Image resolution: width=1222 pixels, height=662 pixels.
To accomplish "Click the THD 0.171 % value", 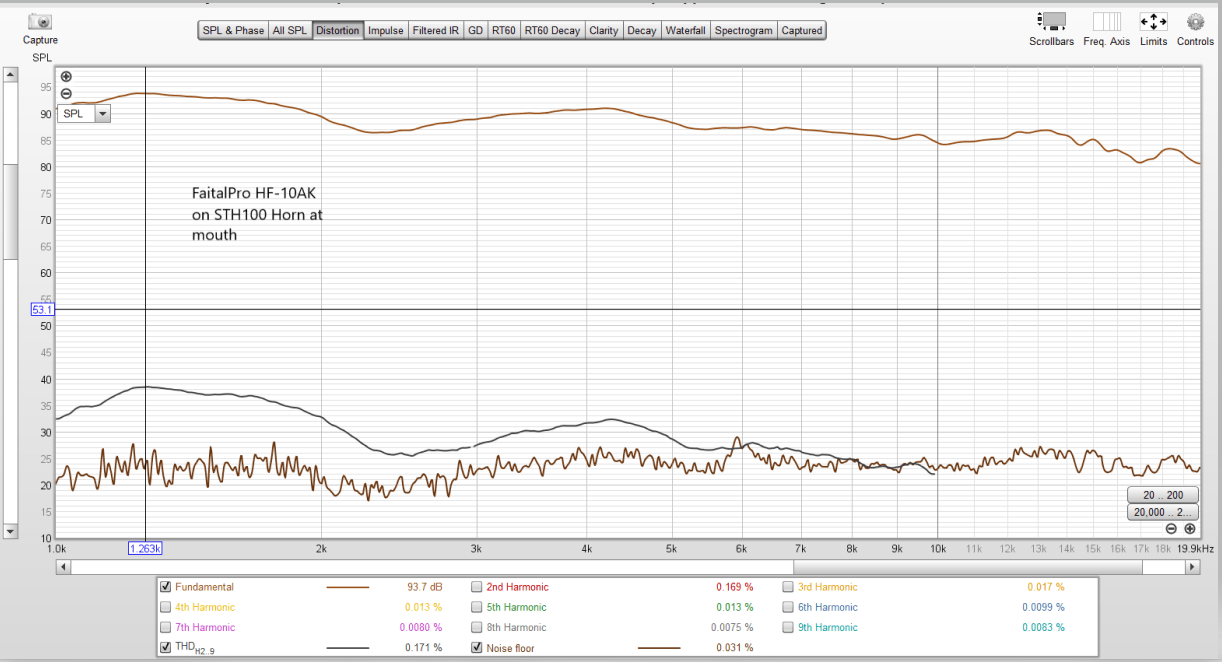I will 423,647.
